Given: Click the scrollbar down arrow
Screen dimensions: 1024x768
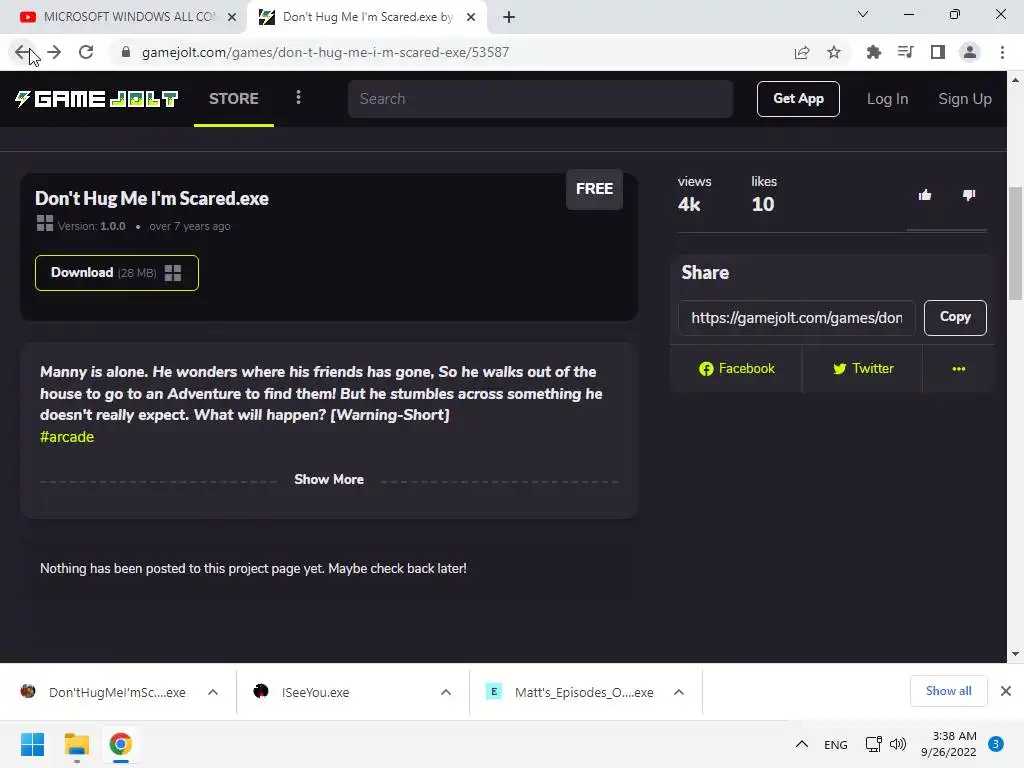Looking at the screenshot, I should (1016, 654).
